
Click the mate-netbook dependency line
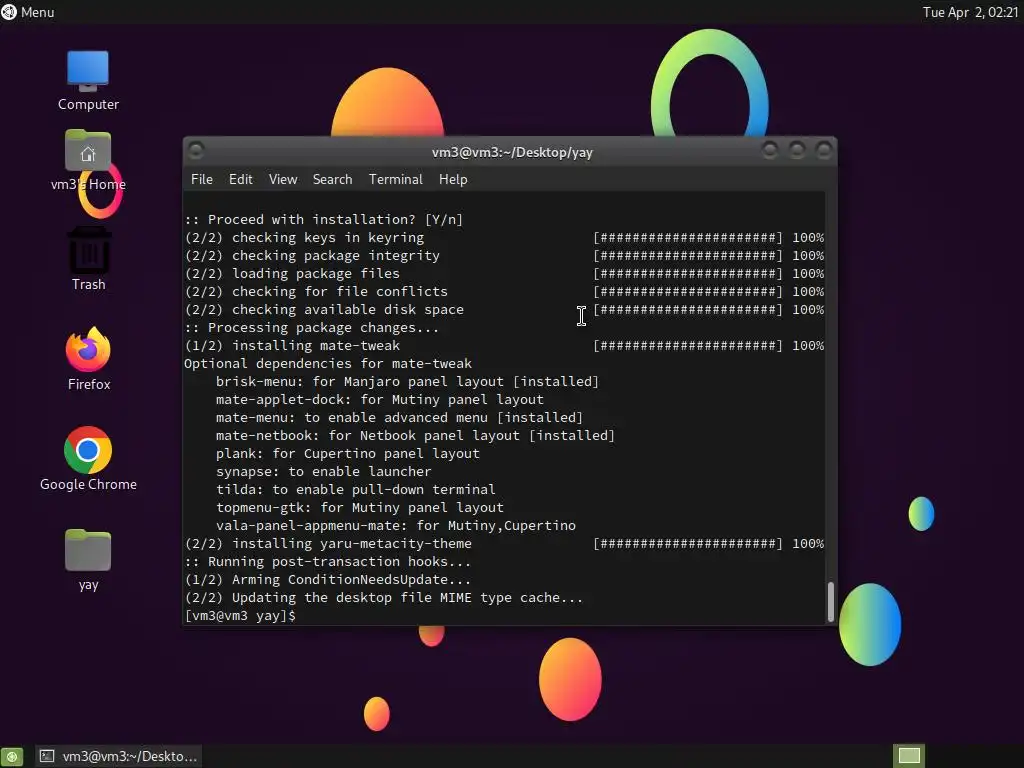(415, 436)
